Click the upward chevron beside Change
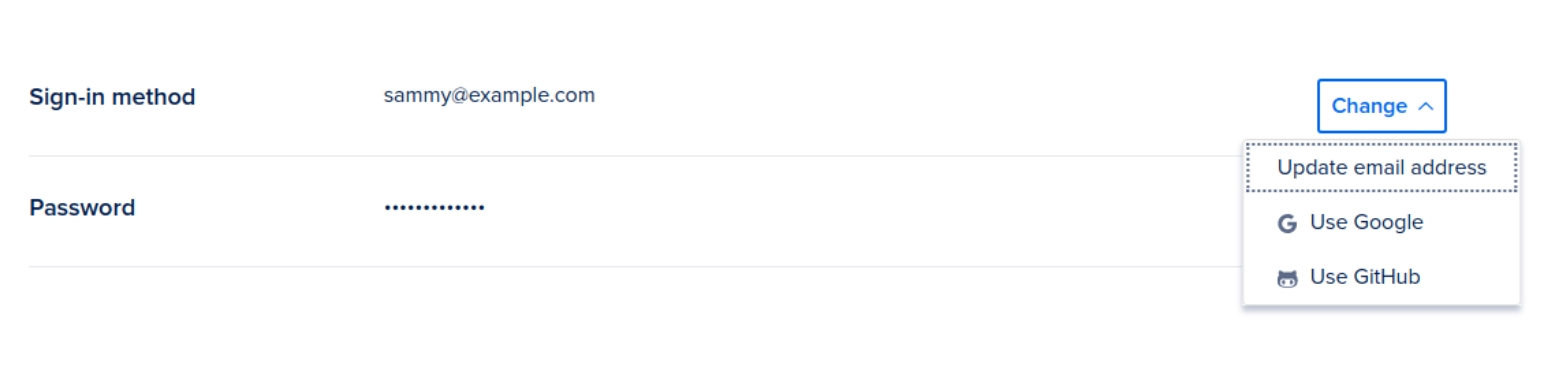 click(x=1426, y=106)
